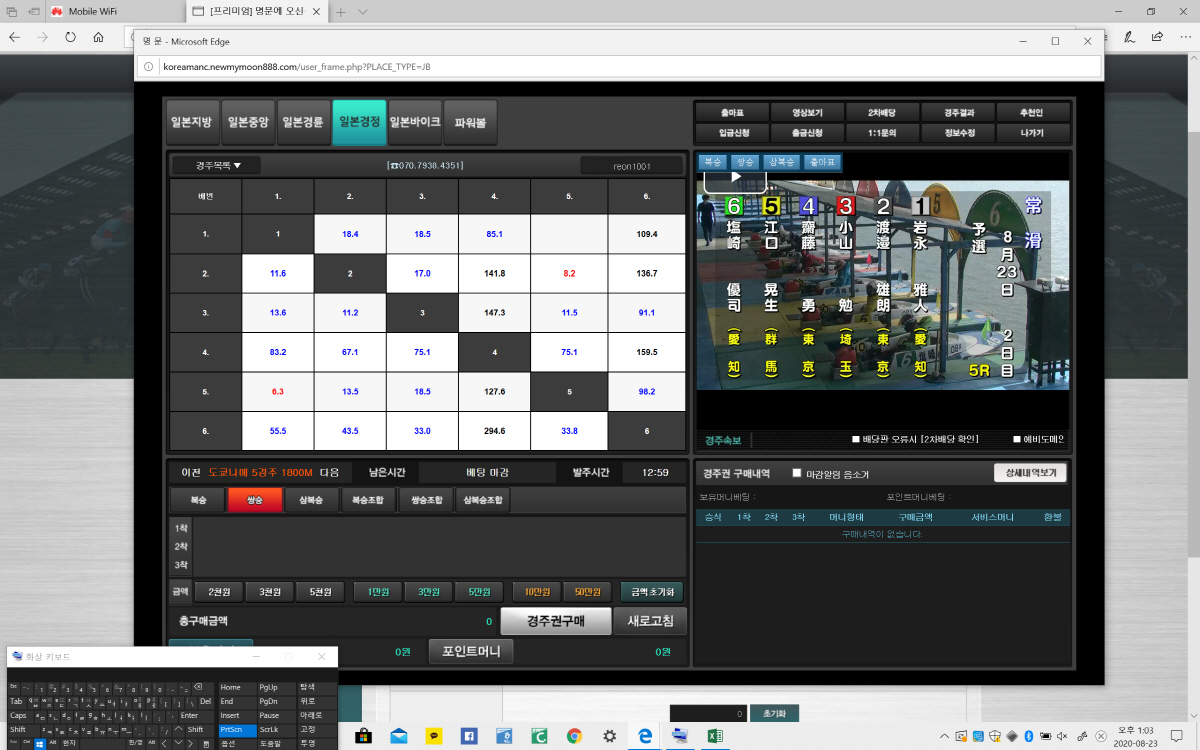The image size is (1200, 750).
Task: Switch to the 일본바이크 tab
Action: (x=414, y=122)
